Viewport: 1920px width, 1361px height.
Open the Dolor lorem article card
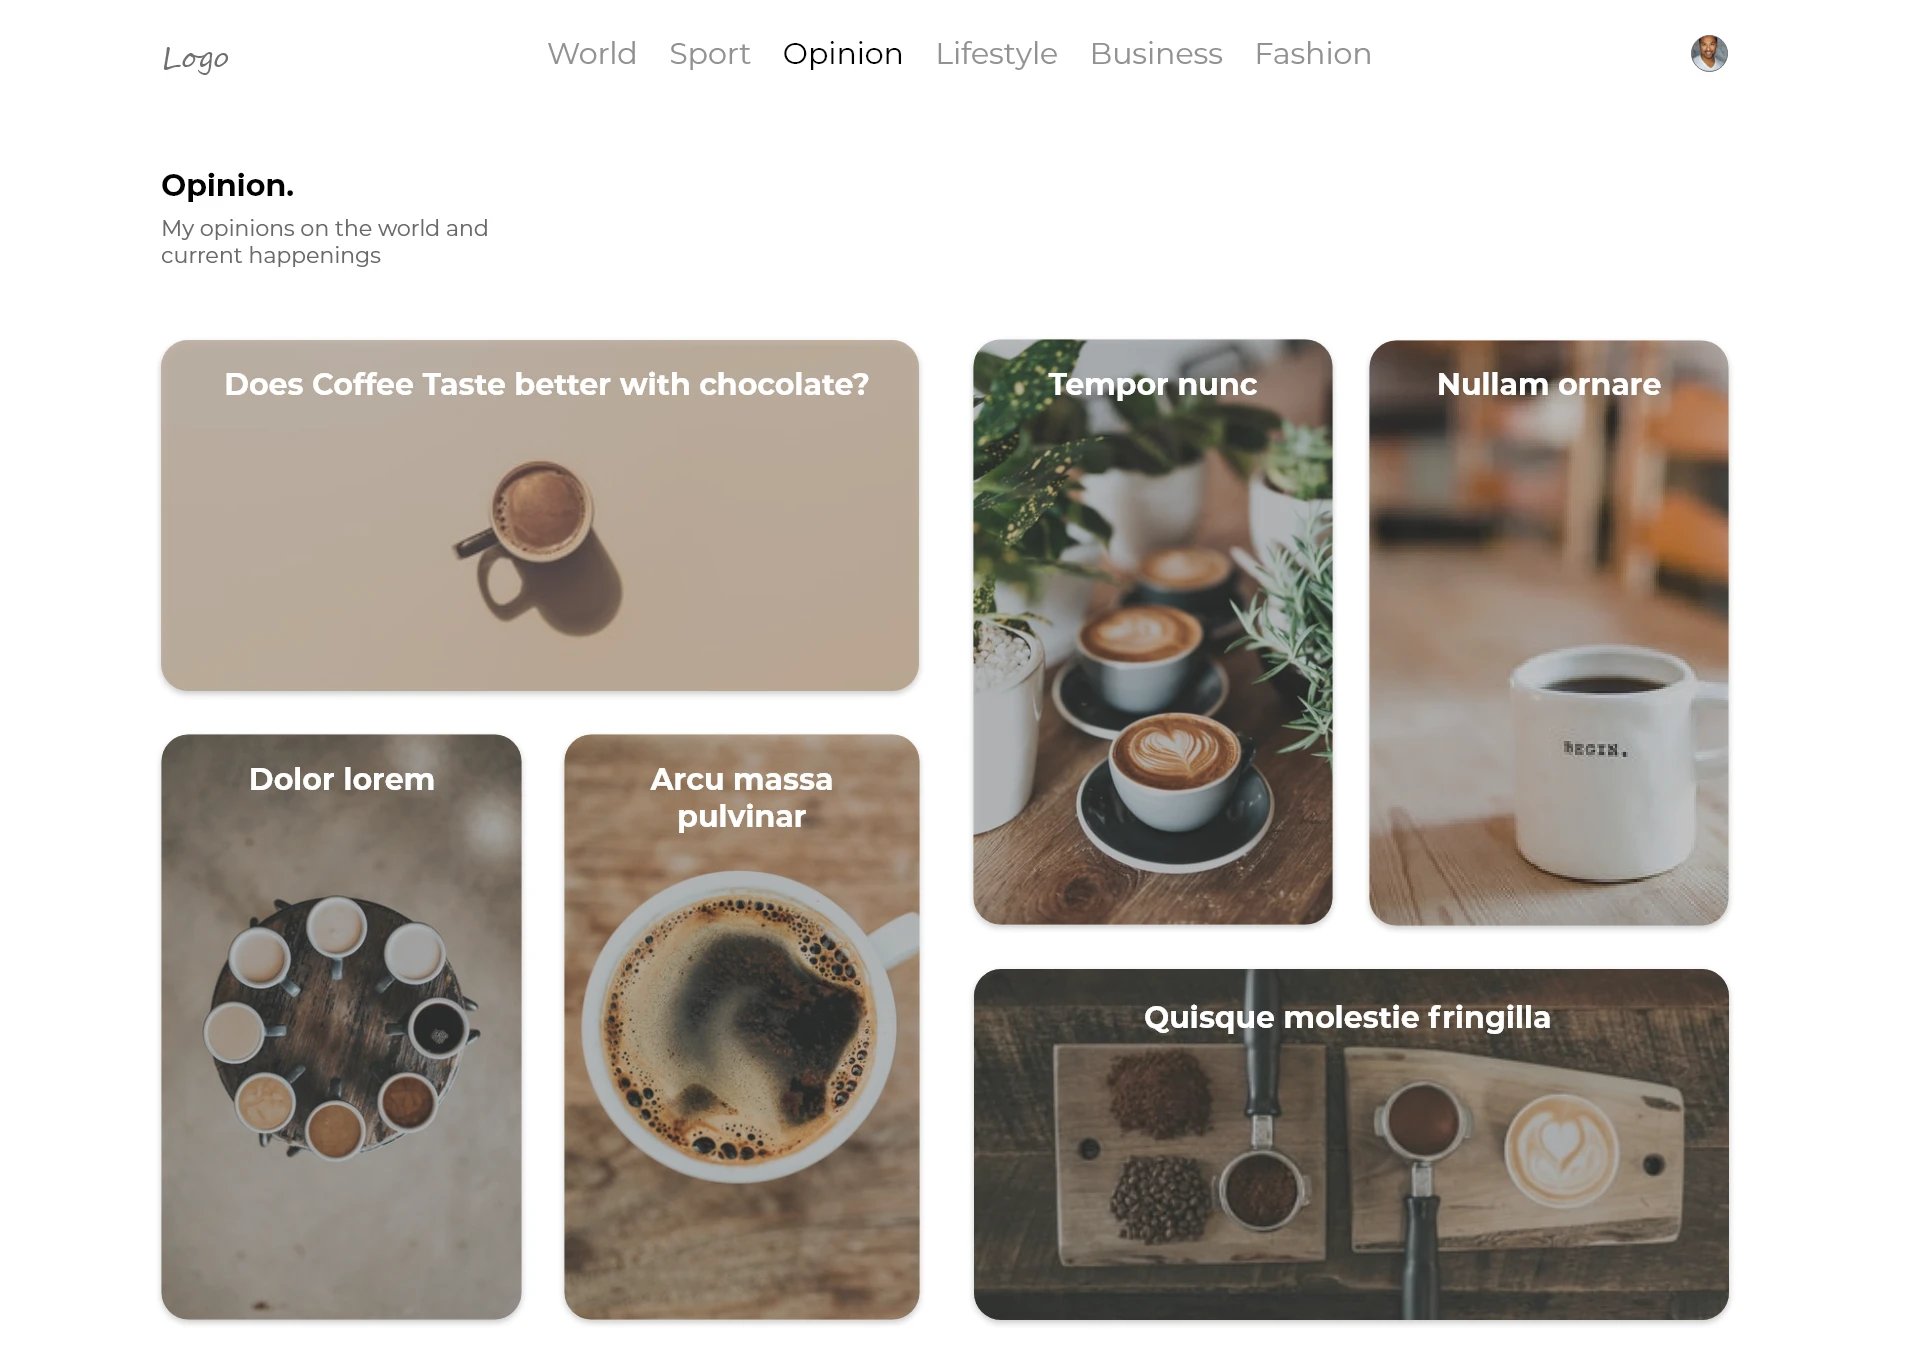341,1027
